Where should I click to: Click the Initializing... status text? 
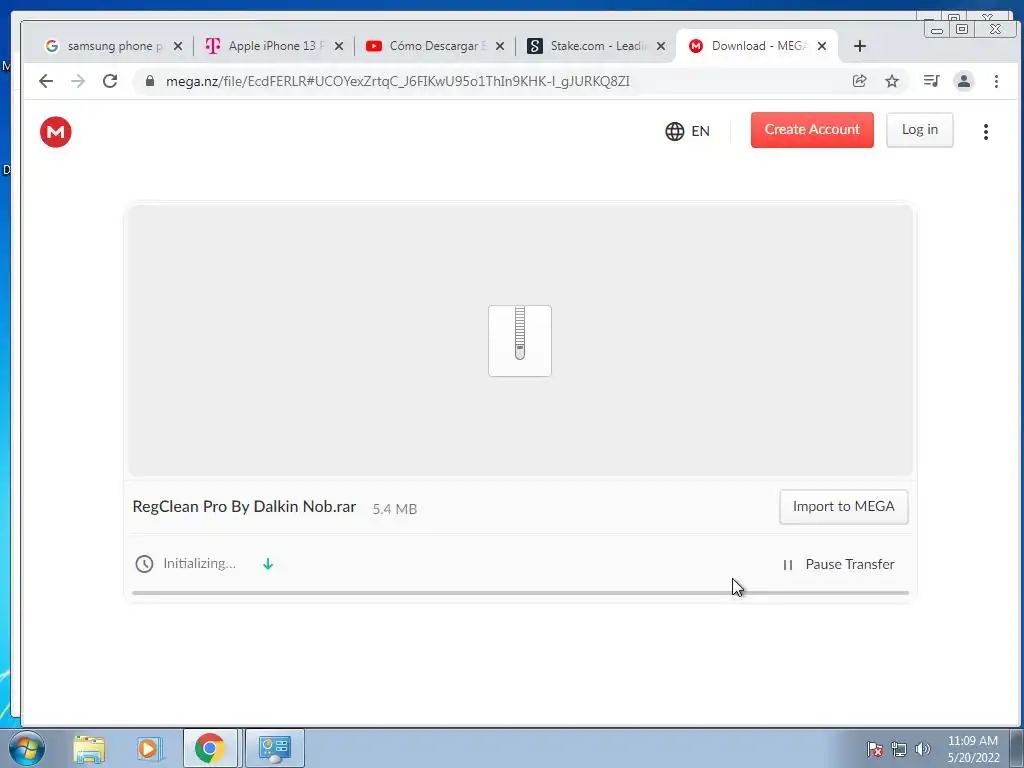click(199, 564)
